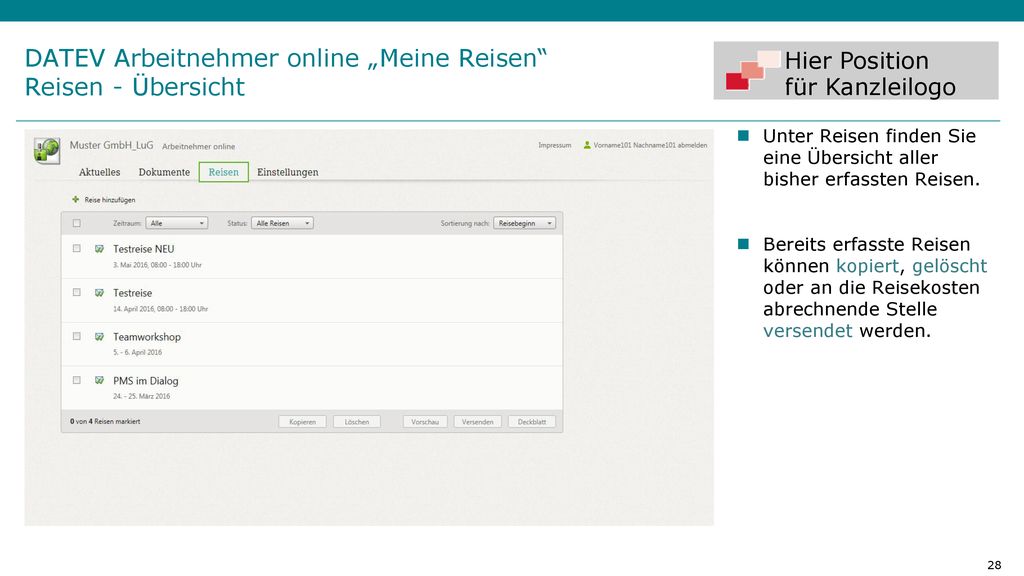Select the Reisen tab

tap(223, 172)
